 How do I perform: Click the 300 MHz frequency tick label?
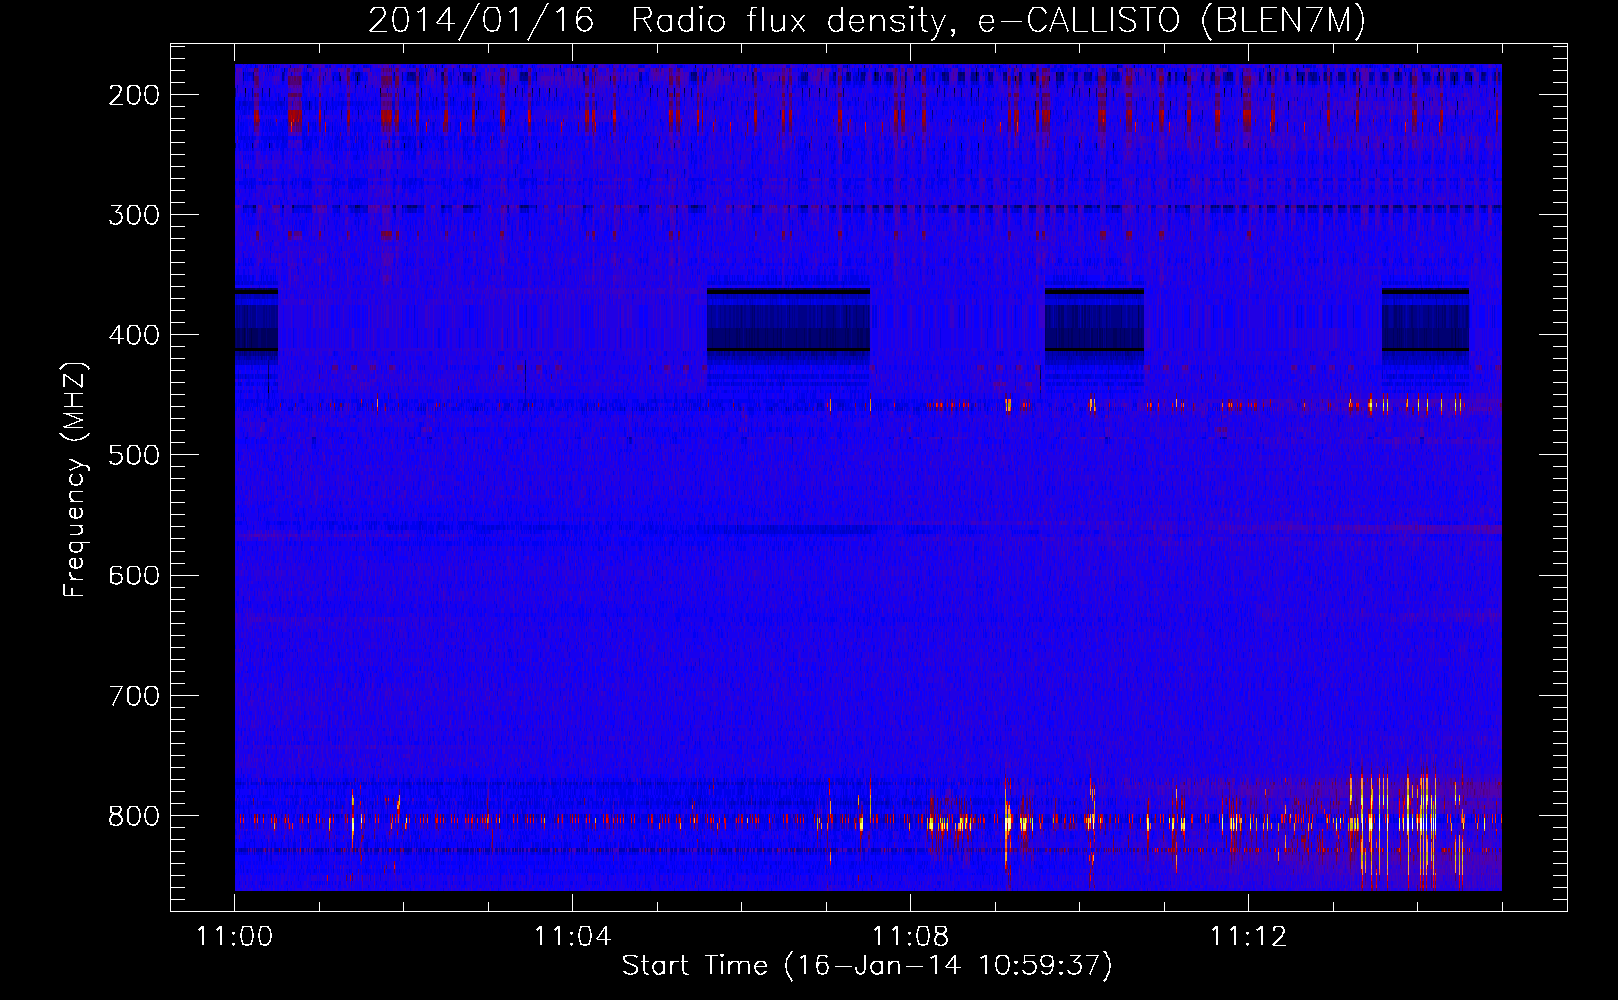click(134, 215)
